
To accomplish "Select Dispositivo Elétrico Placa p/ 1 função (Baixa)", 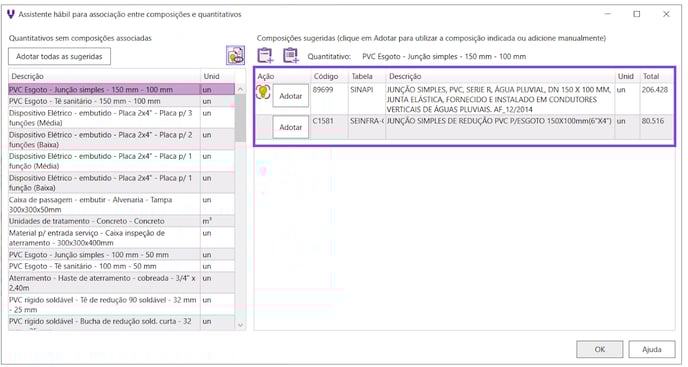I will coord(122,183).
